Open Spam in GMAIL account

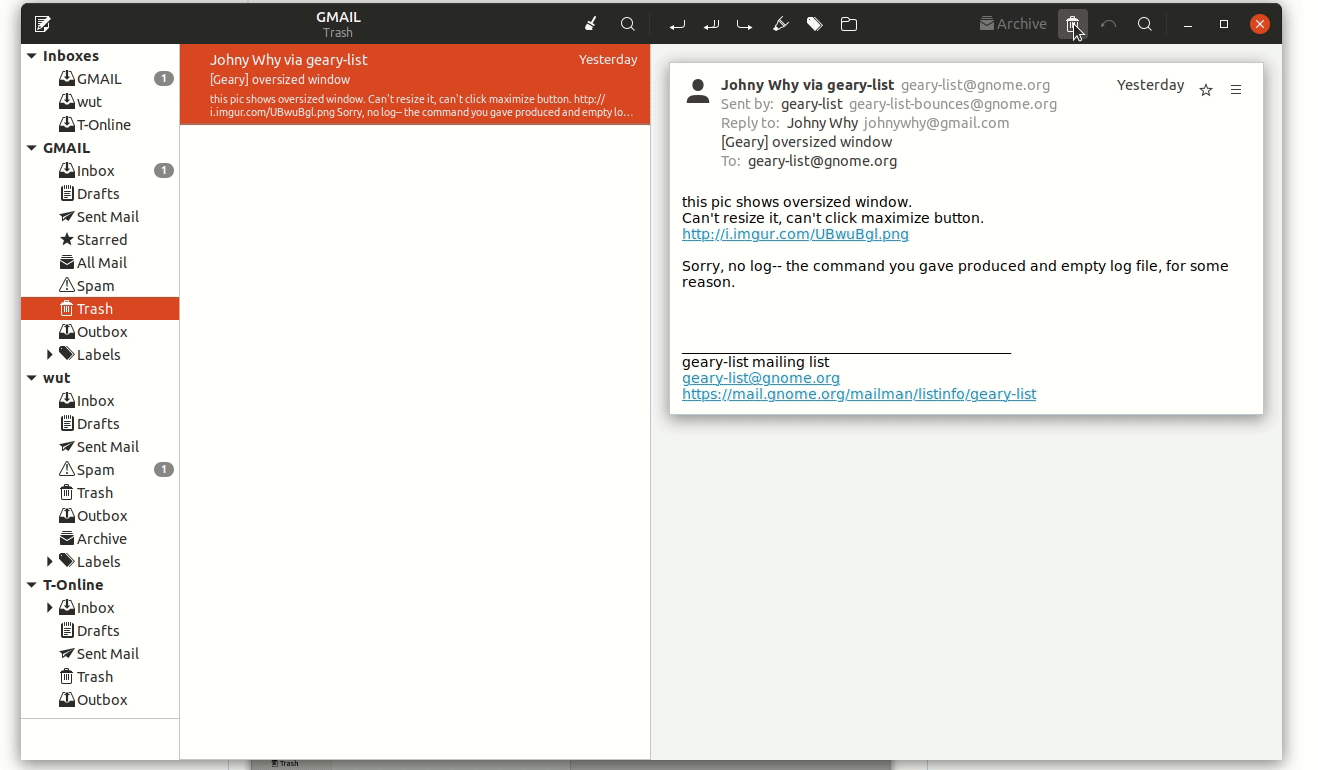coord(100,286)
